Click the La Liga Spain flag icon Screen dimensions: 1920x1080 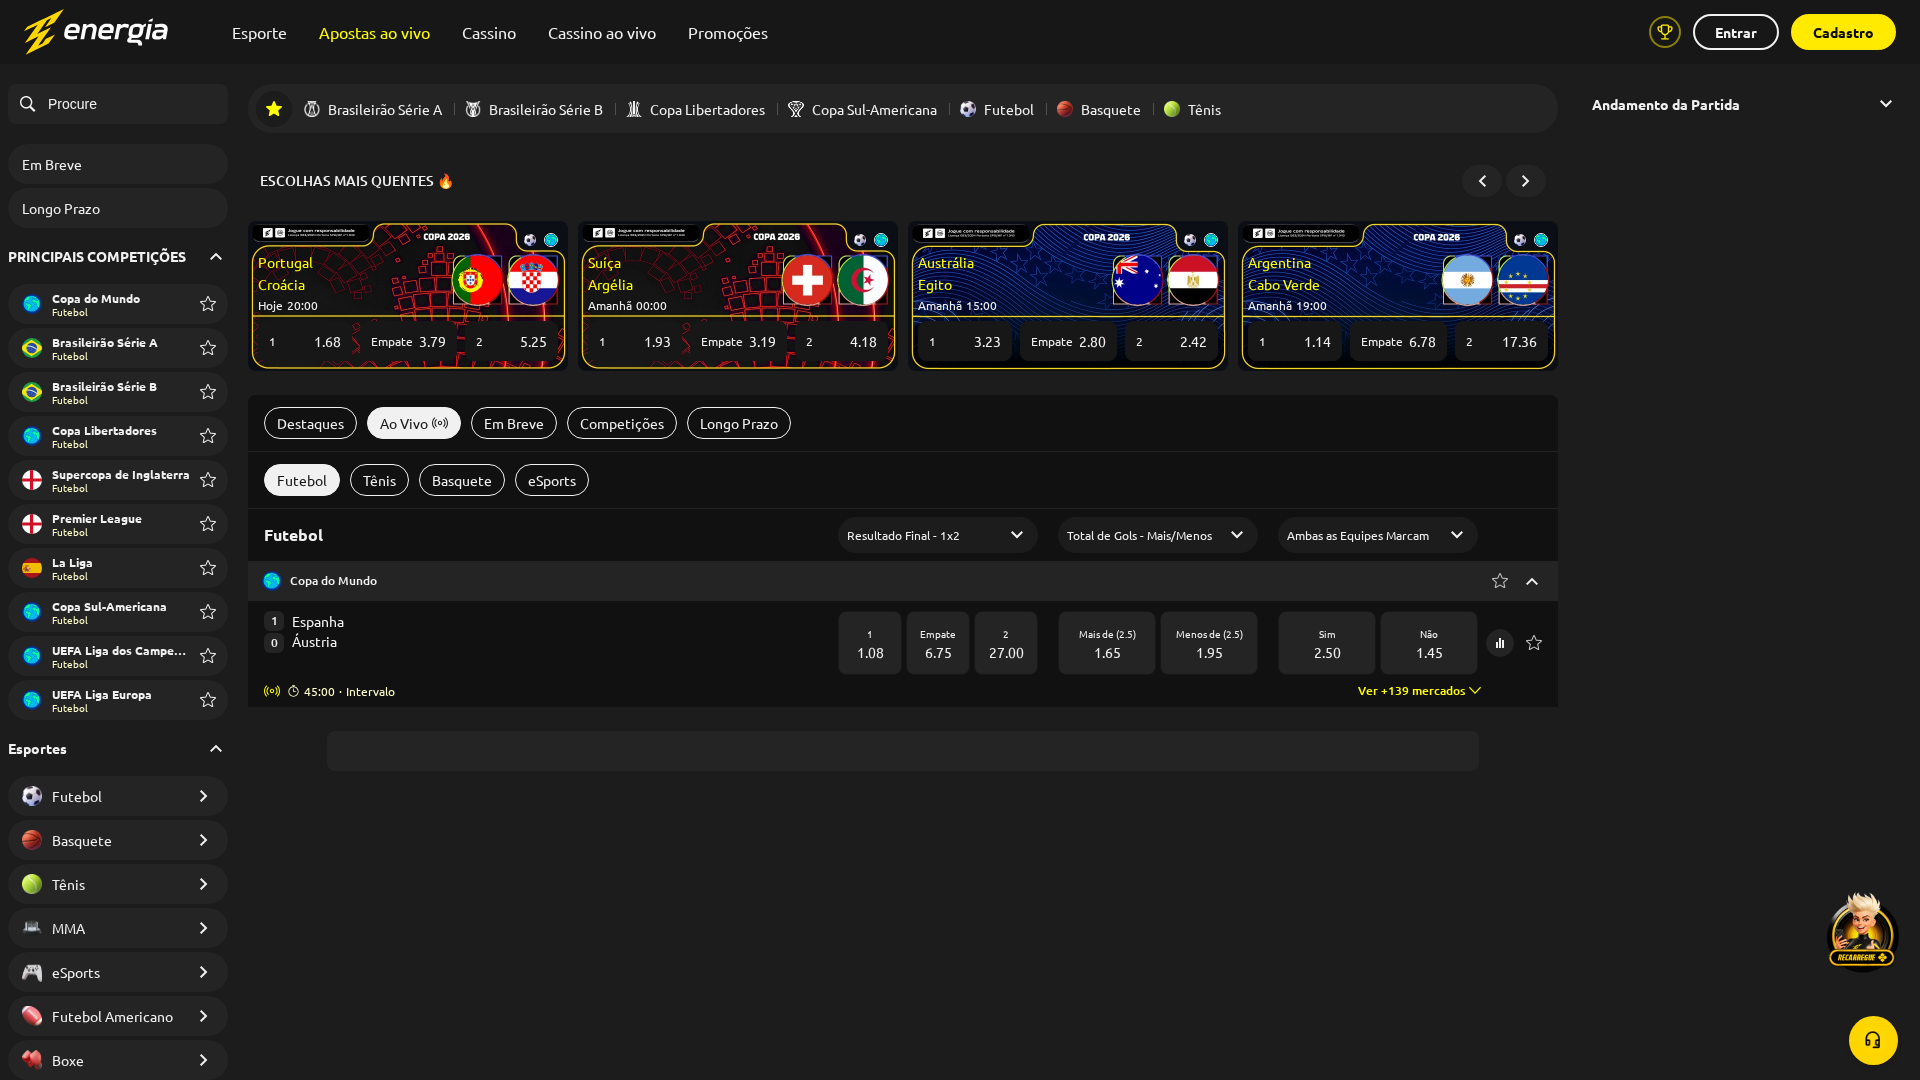point(32,568)
